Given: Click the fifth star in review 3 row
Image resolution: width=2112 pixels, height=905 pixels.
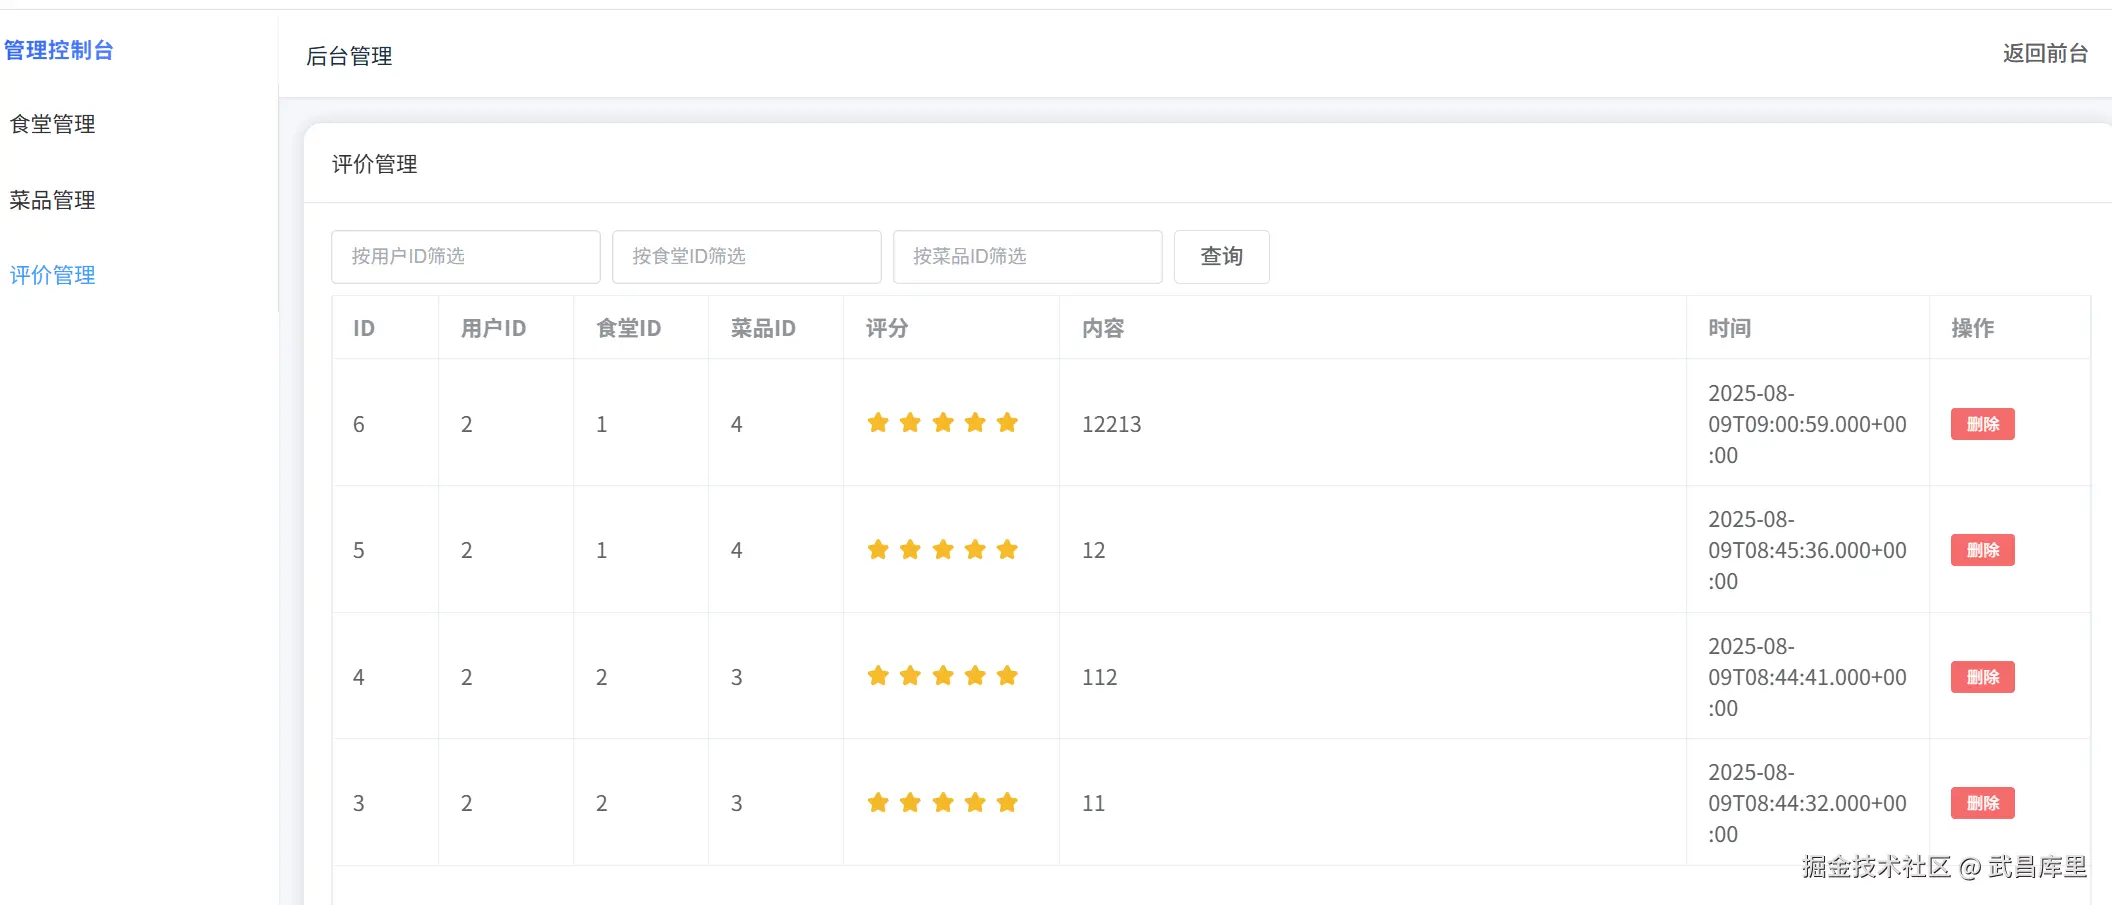Looking at the screenshot, I should point(1007,803).
